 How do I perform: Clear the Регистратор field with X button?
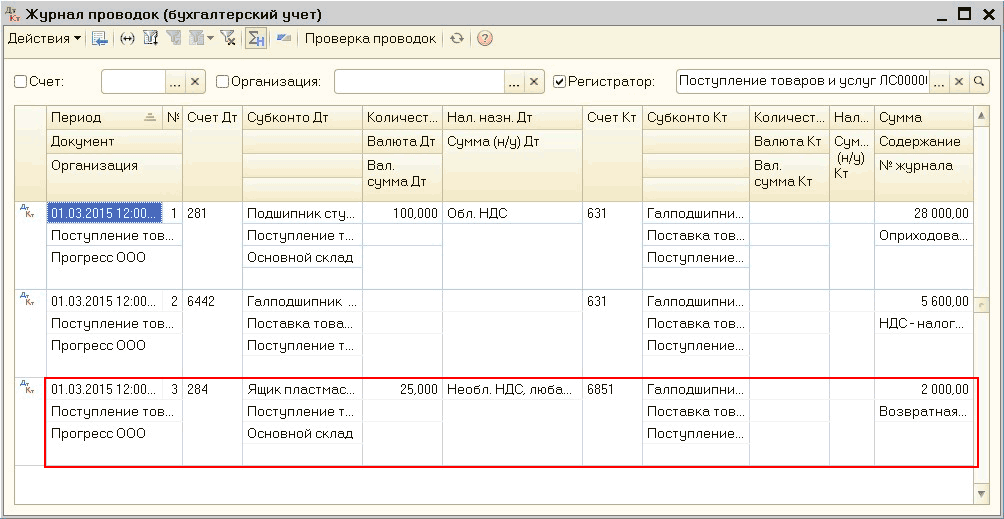[959, 81]
